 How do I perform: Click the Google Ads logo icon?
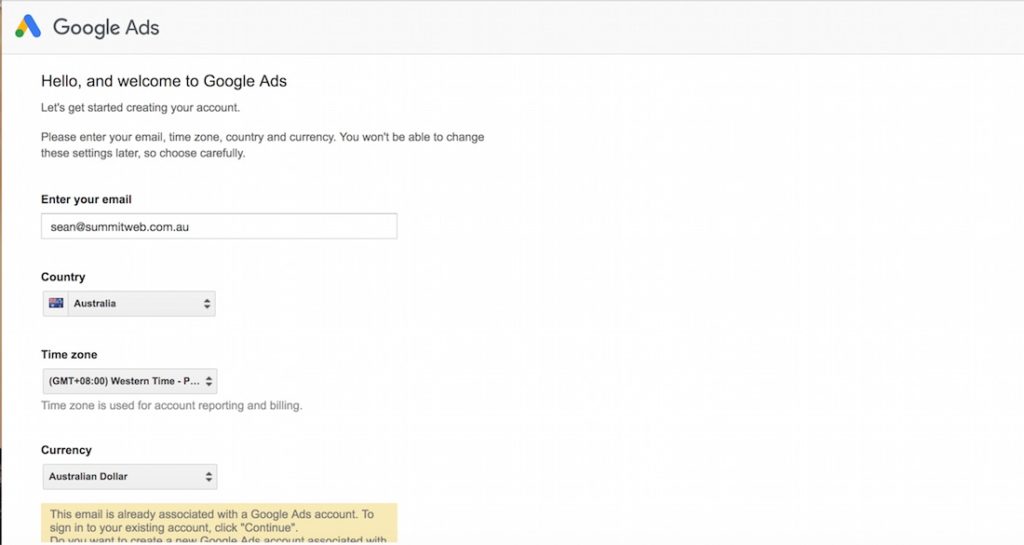click(x=28, y=27)
